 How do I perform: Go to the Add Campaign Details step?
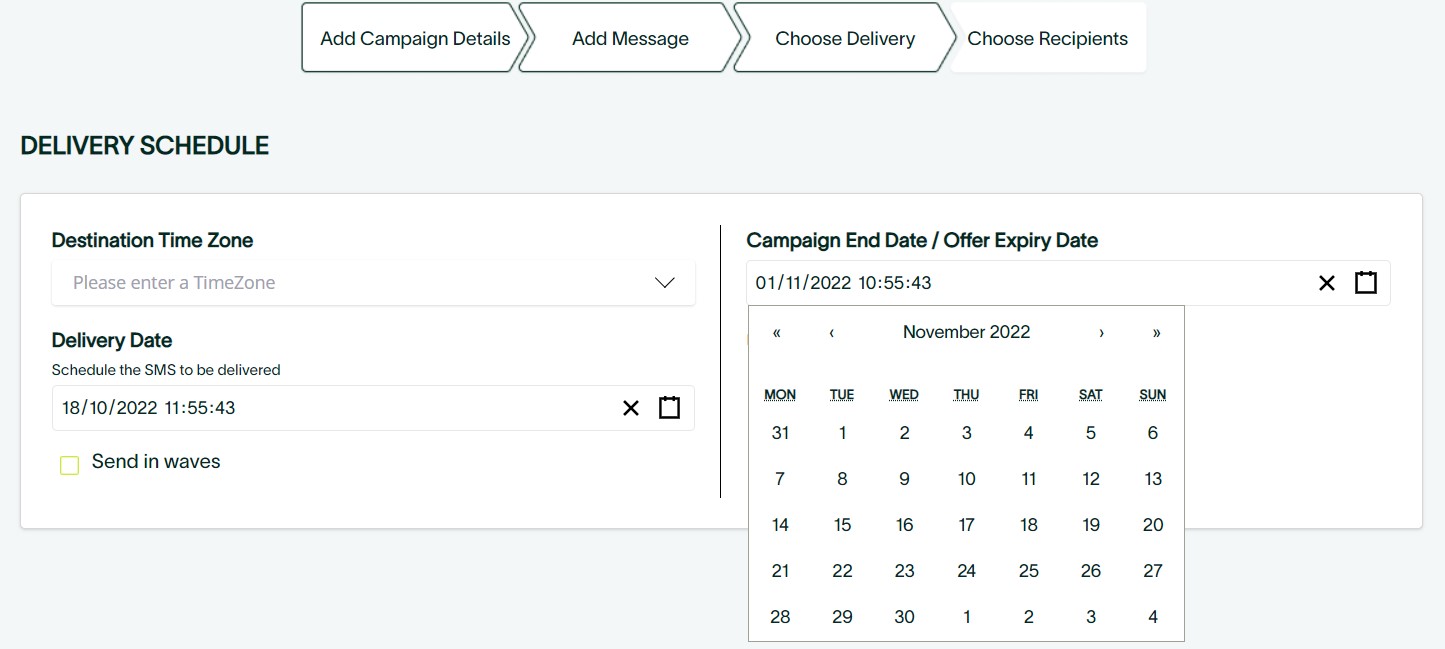point(415,39)
